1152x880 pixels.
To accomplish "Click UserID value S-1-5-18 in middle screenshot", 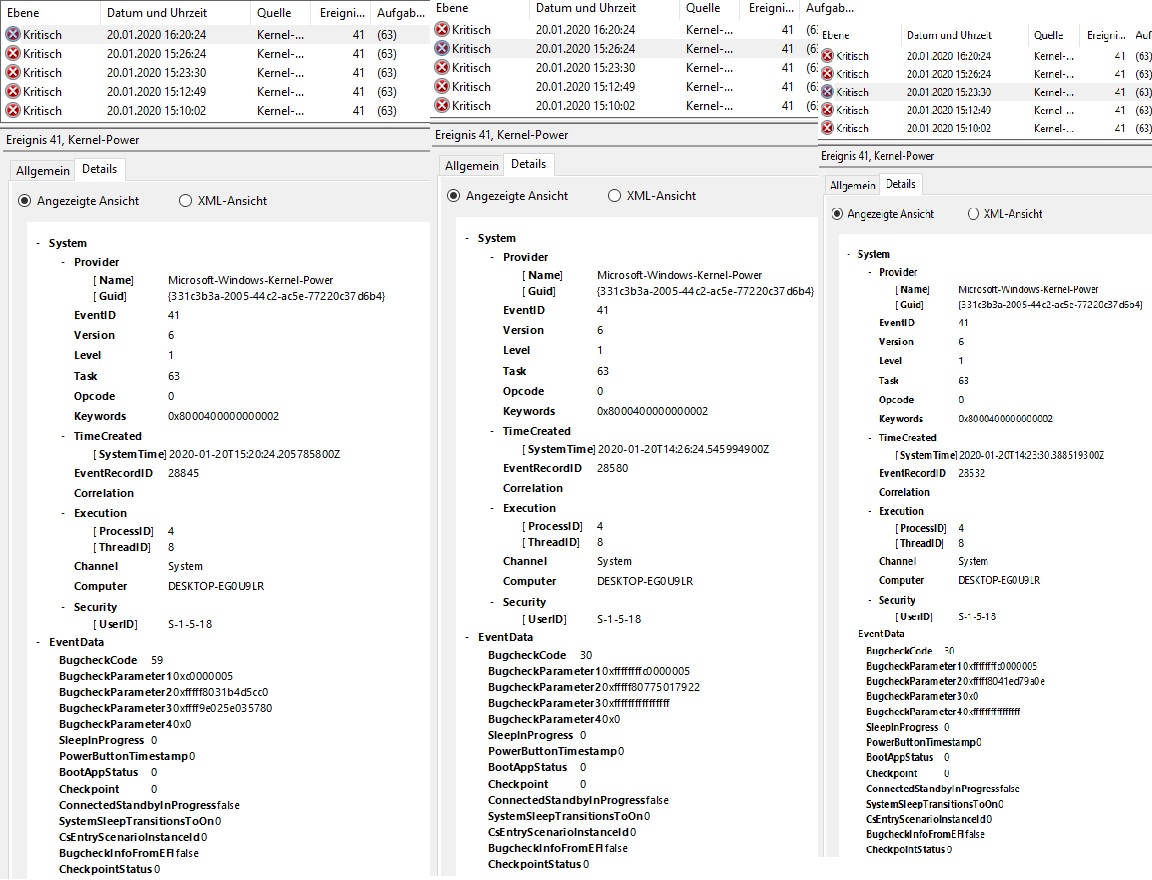I will click(619, 619).
